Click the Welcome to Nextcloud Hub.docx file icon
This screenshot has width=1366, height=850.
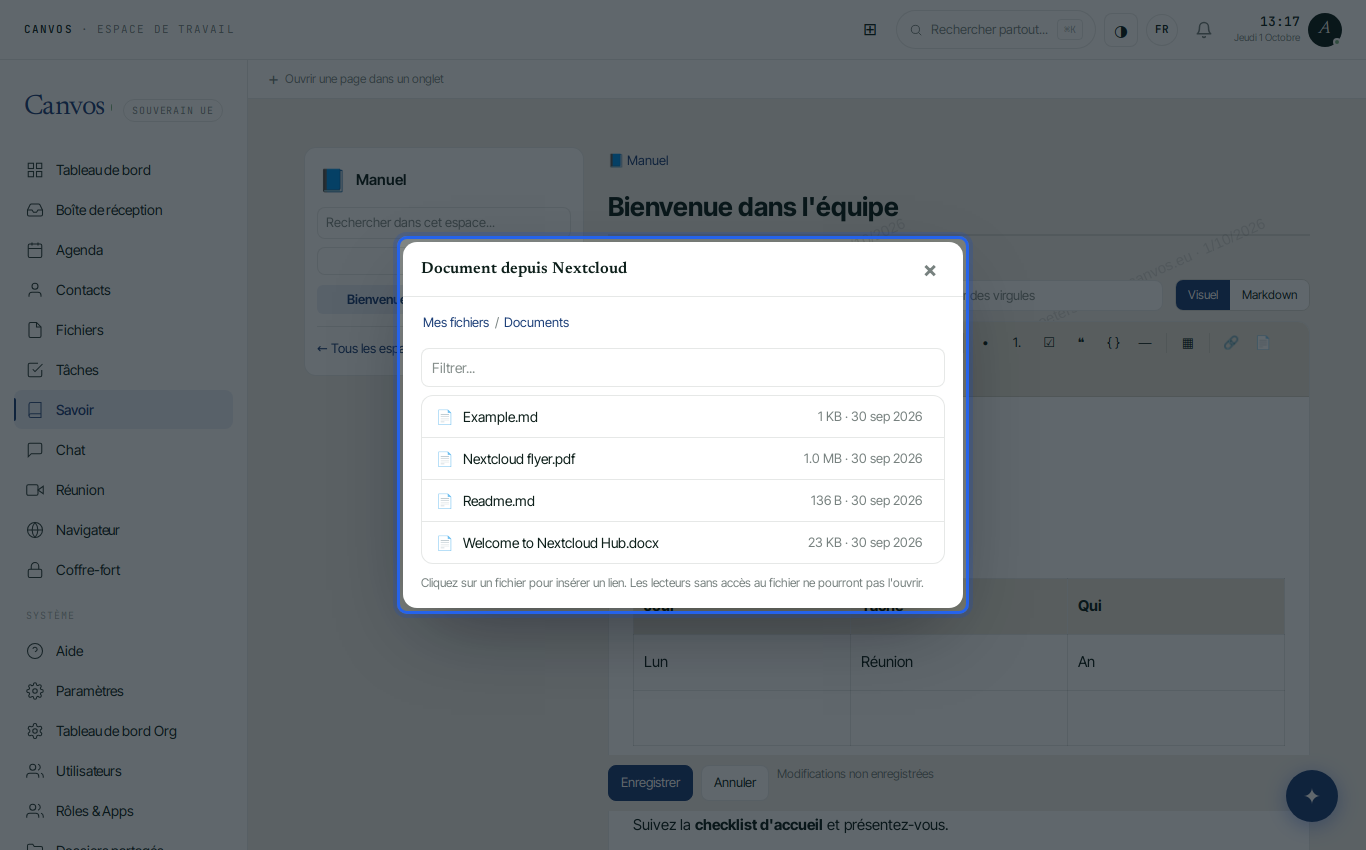tap(445, 543)
